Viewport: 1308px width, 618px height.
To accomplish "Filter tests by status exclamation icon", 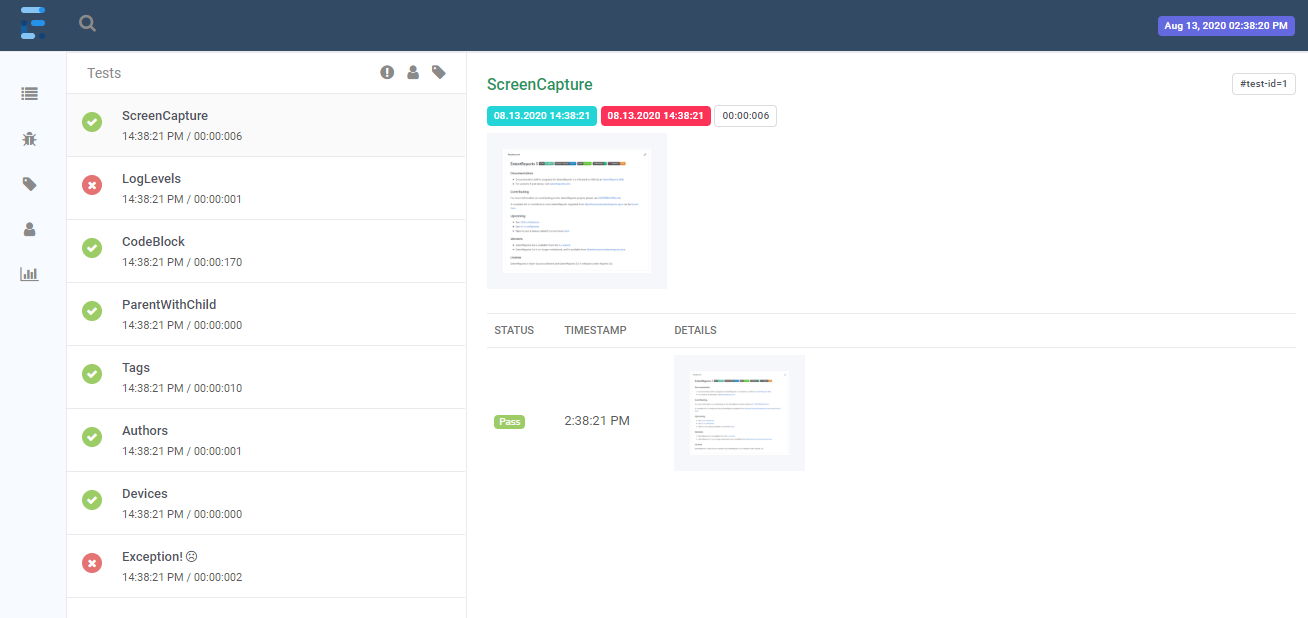I will click(387, 72).
